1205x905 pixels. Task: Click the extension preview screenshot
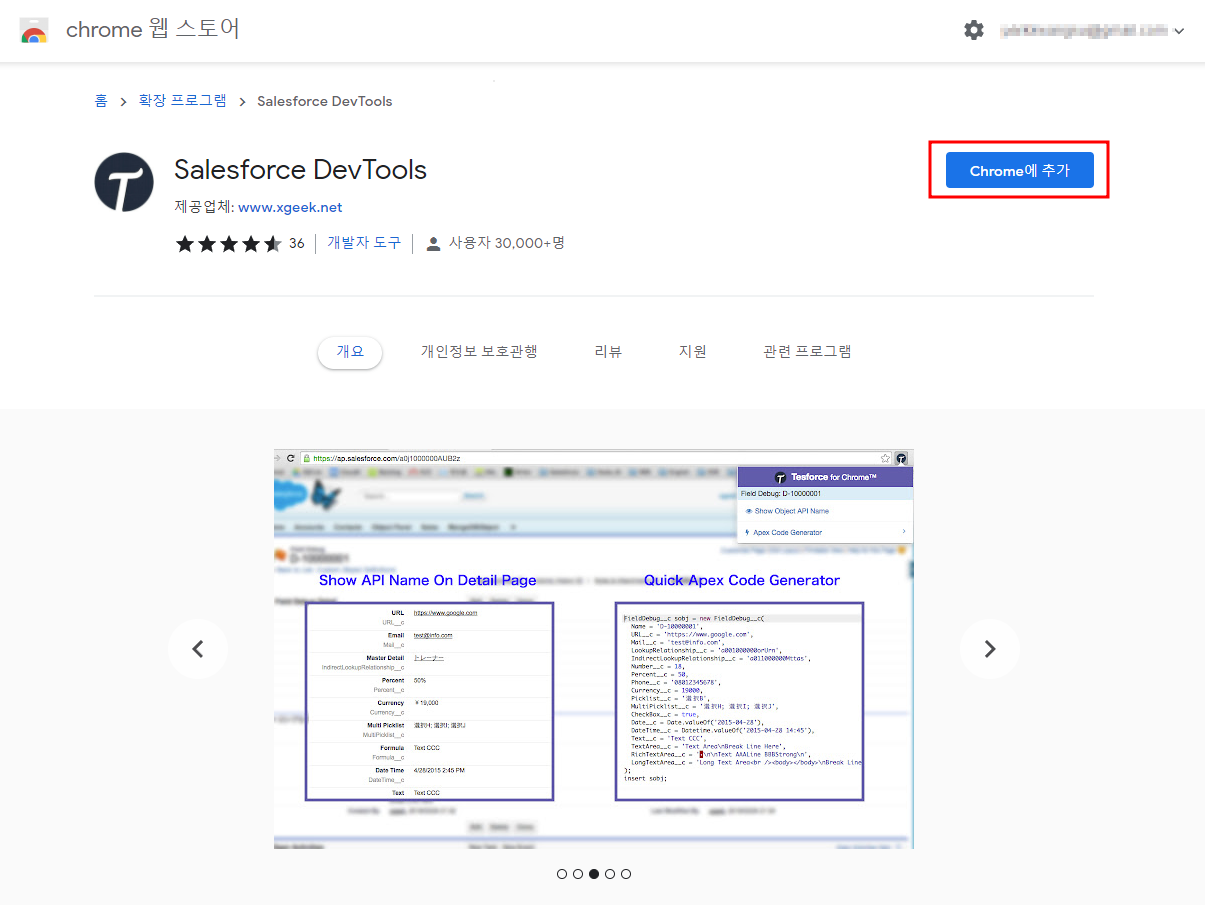[594, 649]
